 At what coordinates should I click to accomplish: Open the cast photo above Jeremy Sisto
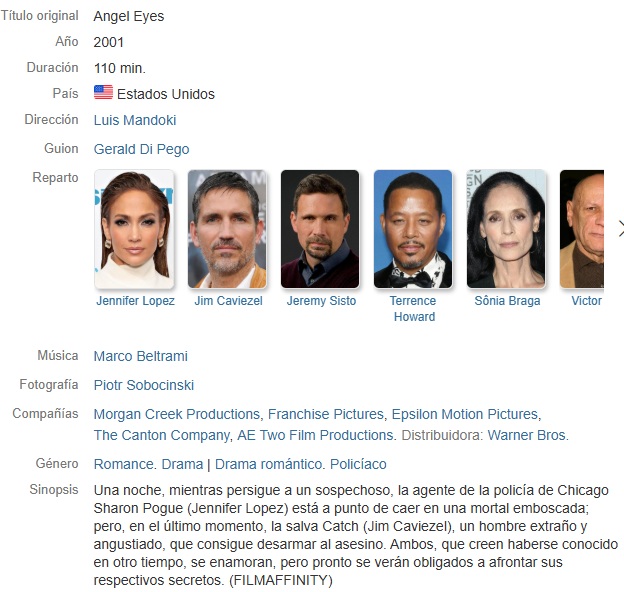(x=320, y=229)
